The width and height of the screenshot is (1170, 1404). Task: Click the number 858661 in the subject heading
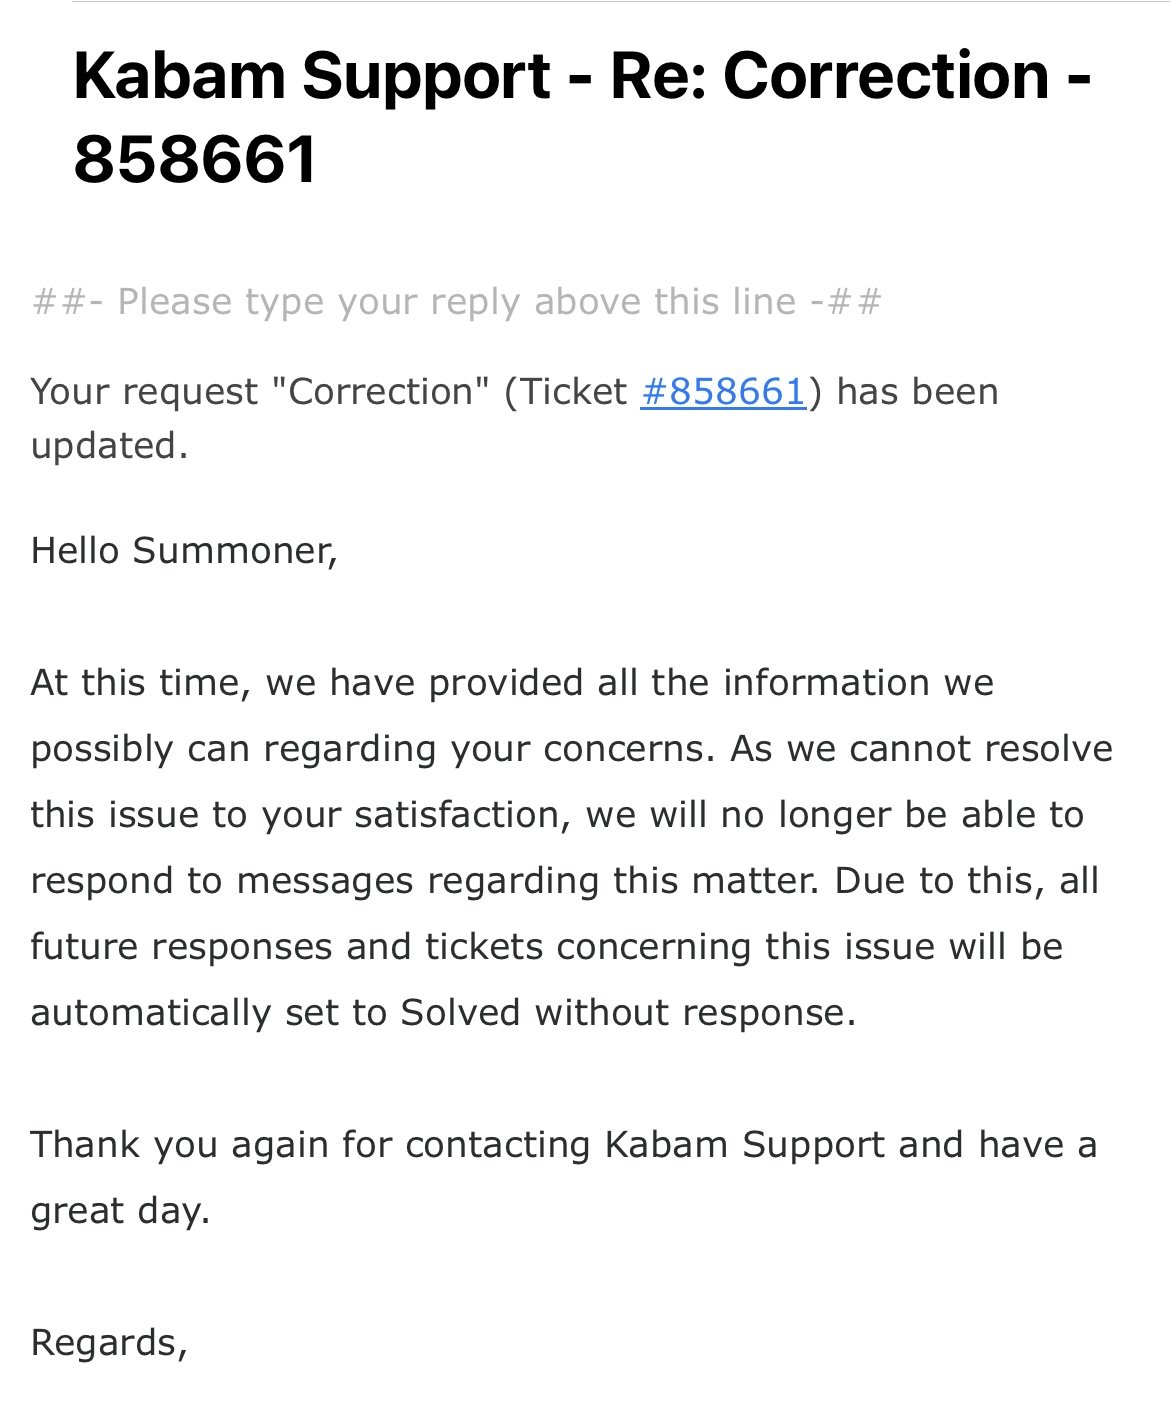click(x=195, y=160)
